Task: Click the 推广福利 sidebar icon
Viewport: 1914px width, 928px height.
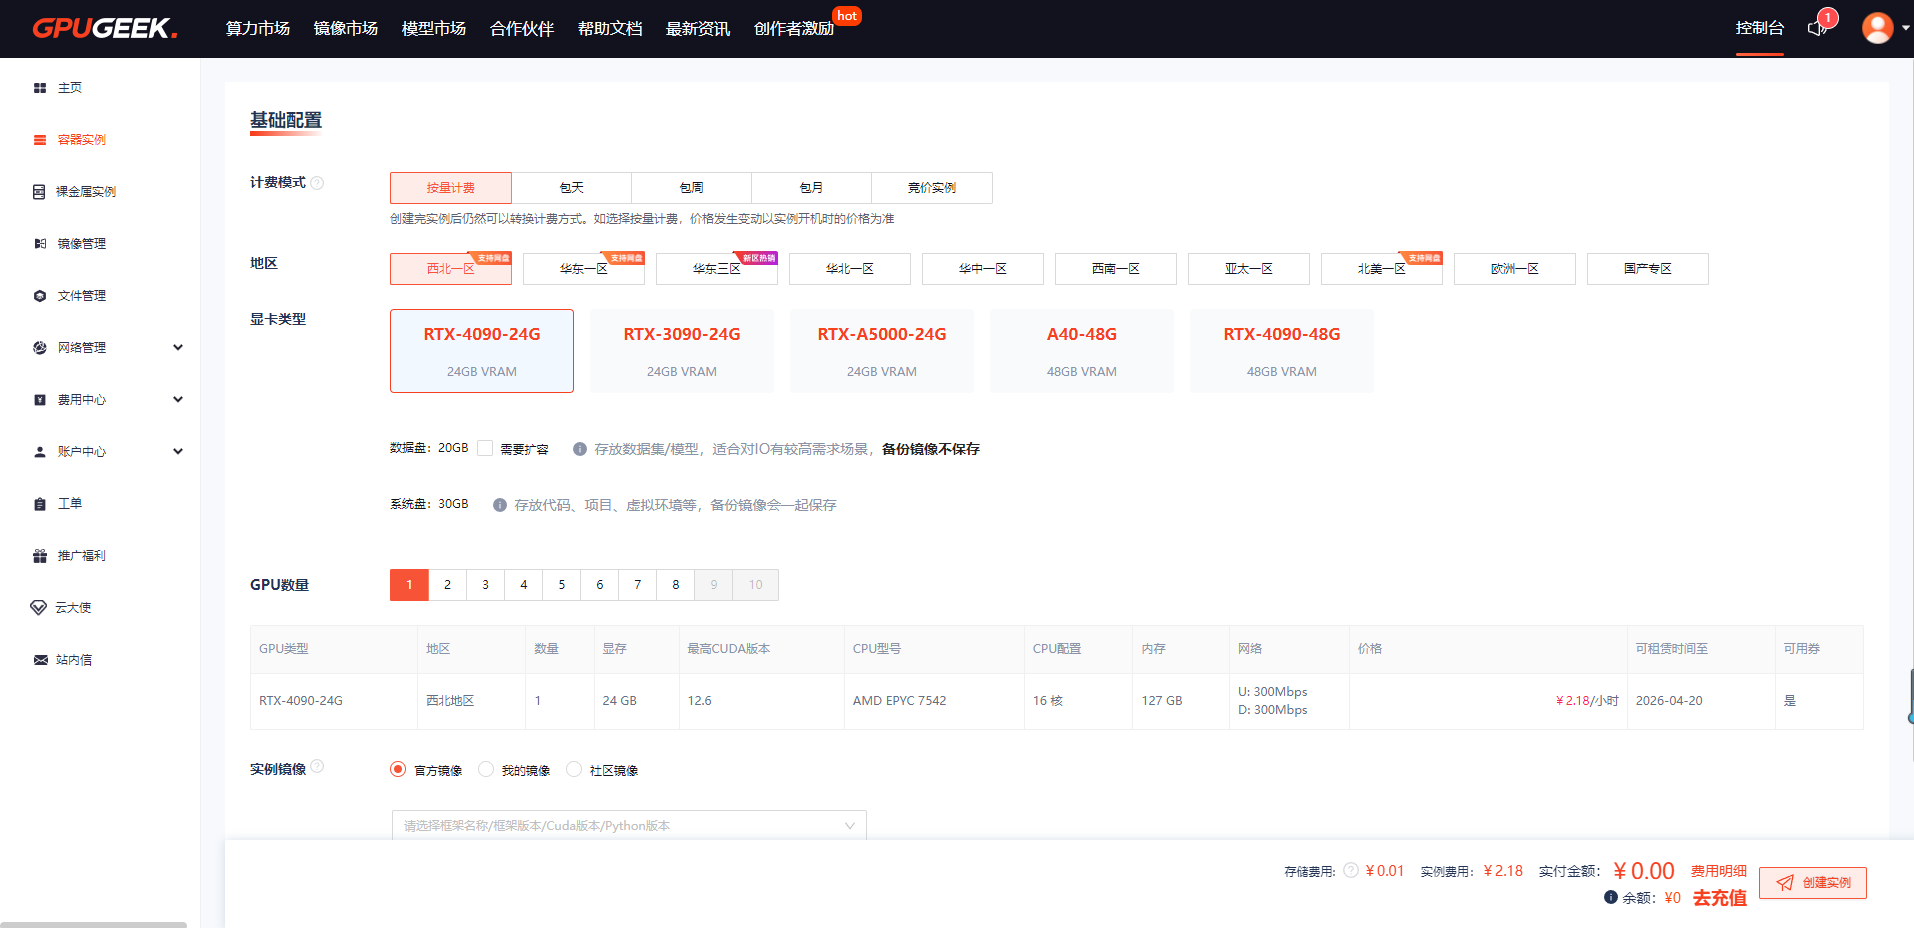Action: [80, 555]
